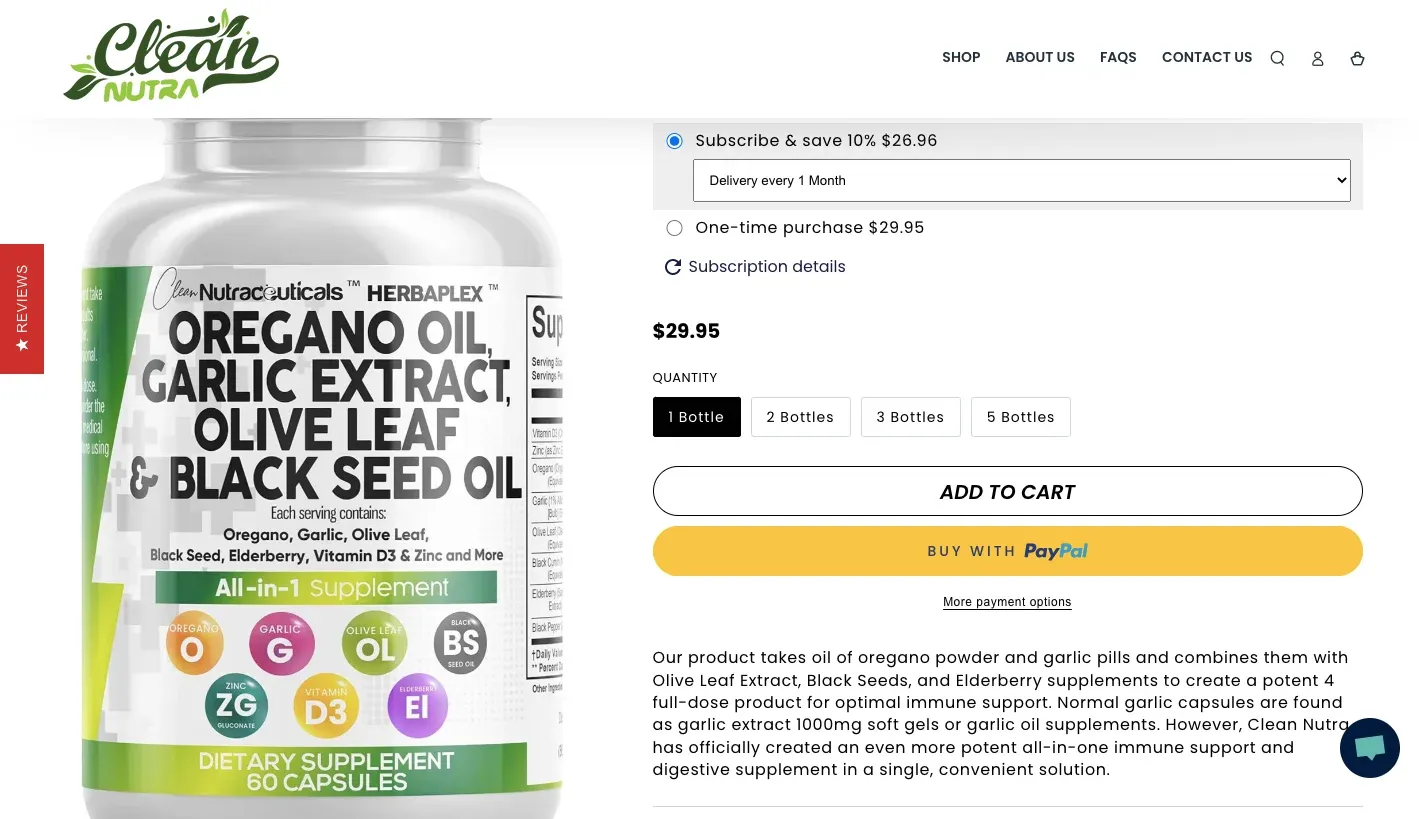This screenshot has height=819, width=1419.
Task: Click the Clean Nutra logo
Action: point(170,55)
